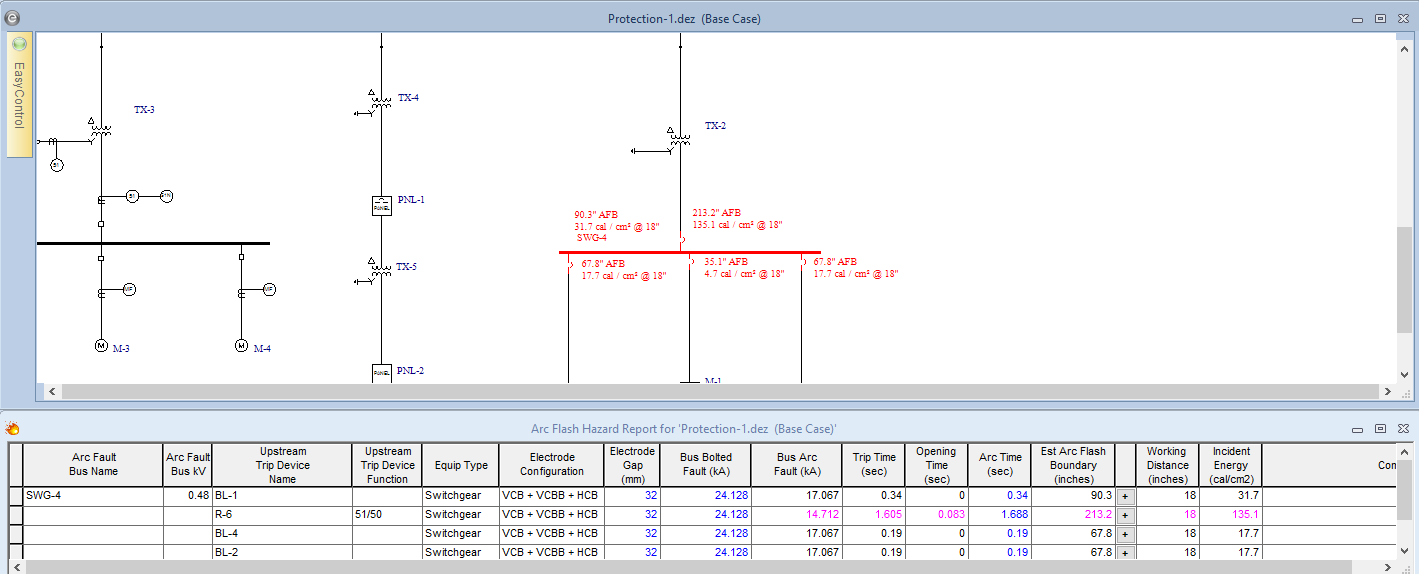Select the TX-3 transformer symbol

point(100,130)
